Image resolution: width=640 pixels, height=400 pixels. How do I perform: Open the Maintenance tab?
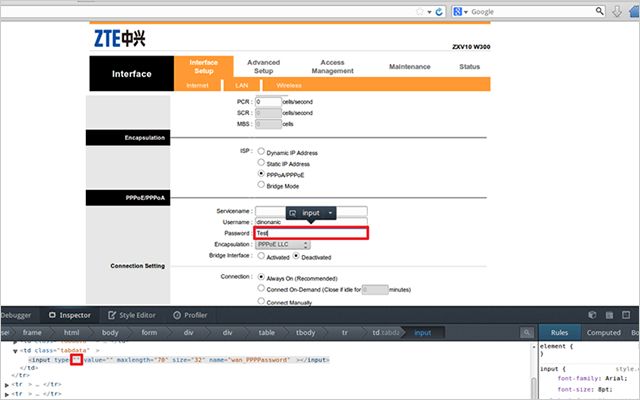(409, 67)
